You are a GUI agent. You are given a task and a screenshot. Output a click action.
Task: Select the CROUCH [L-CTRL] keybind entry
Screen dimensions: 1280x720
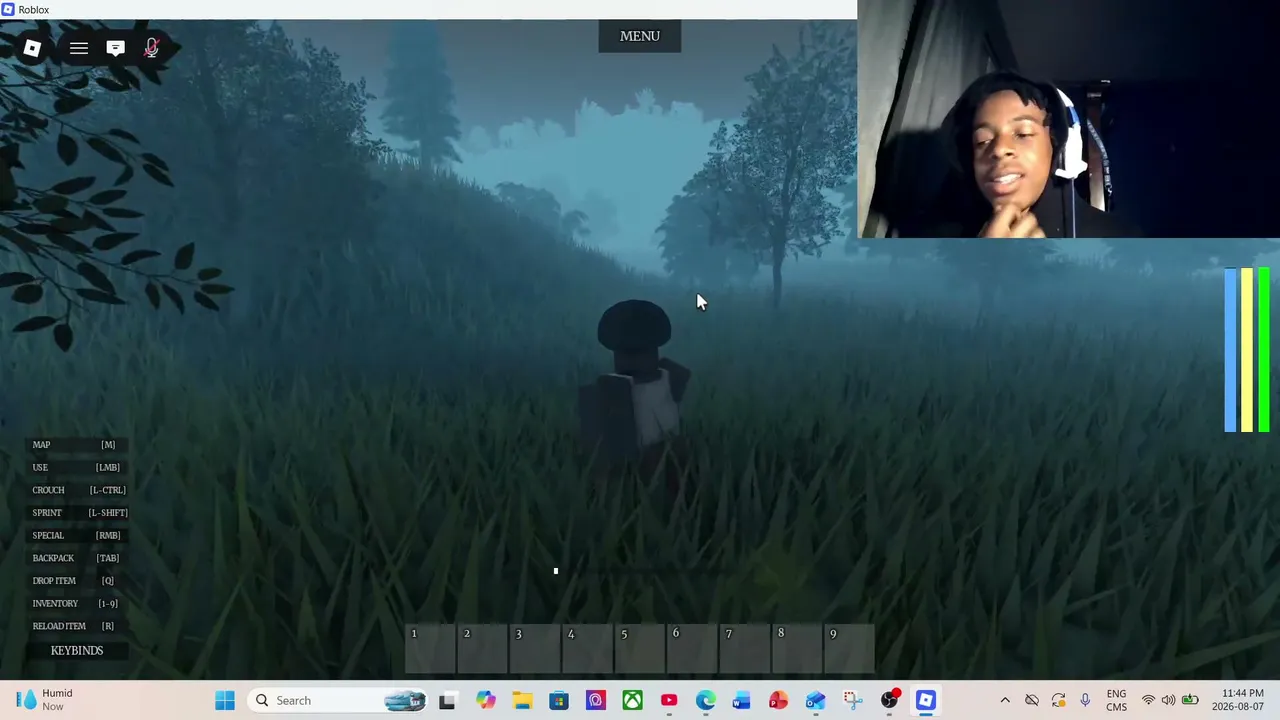79,490
